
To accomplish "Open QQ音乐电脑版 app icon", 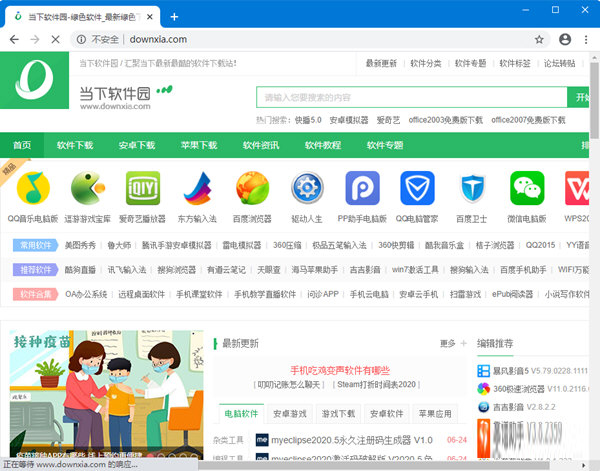I will [33, 188].
